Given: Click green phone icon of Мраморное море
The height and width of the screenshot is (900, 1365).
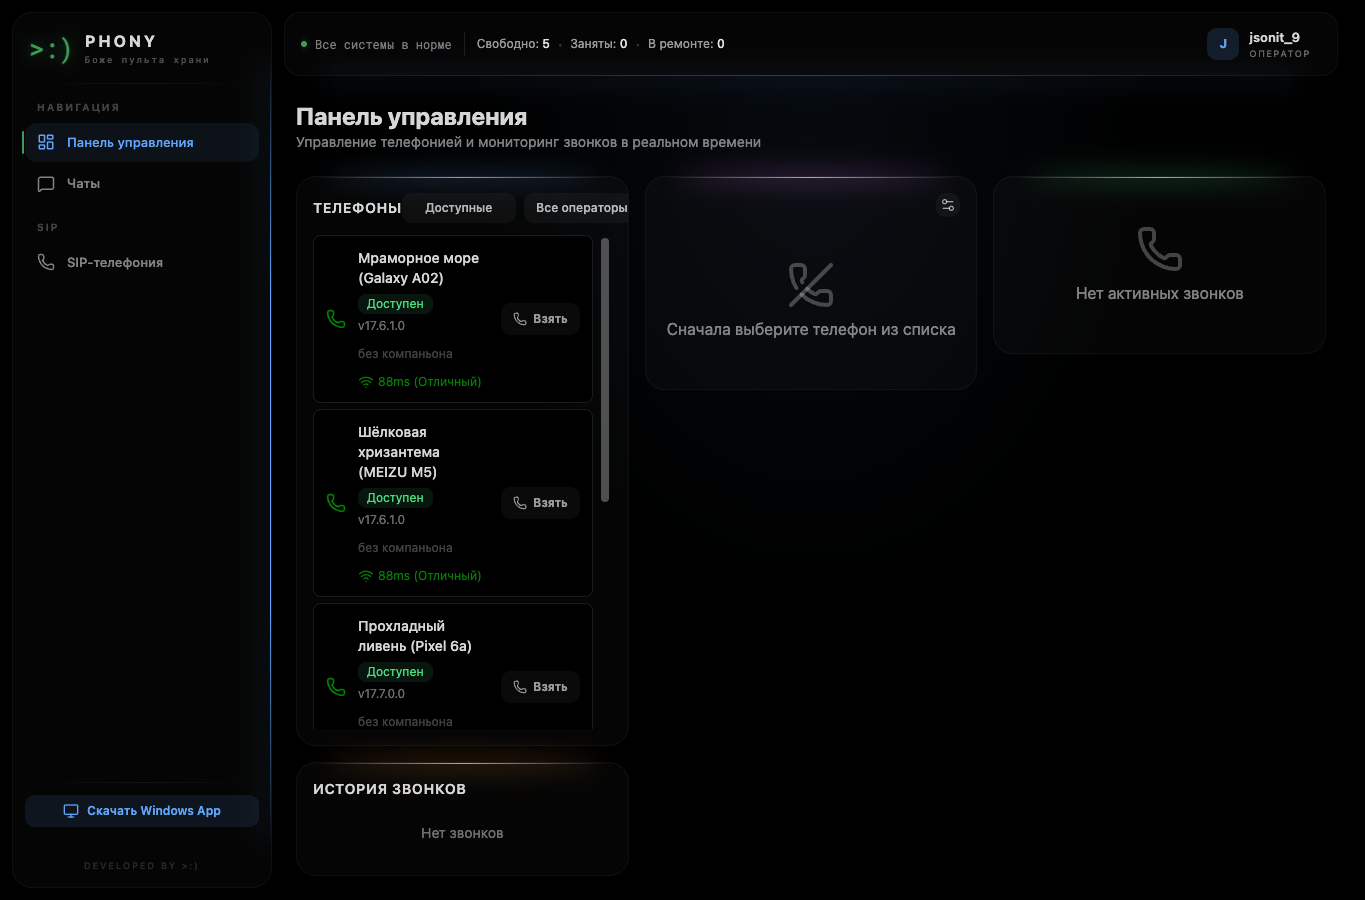Looking at the screenshot, I should pyautogui.click(x=336, y=319).
